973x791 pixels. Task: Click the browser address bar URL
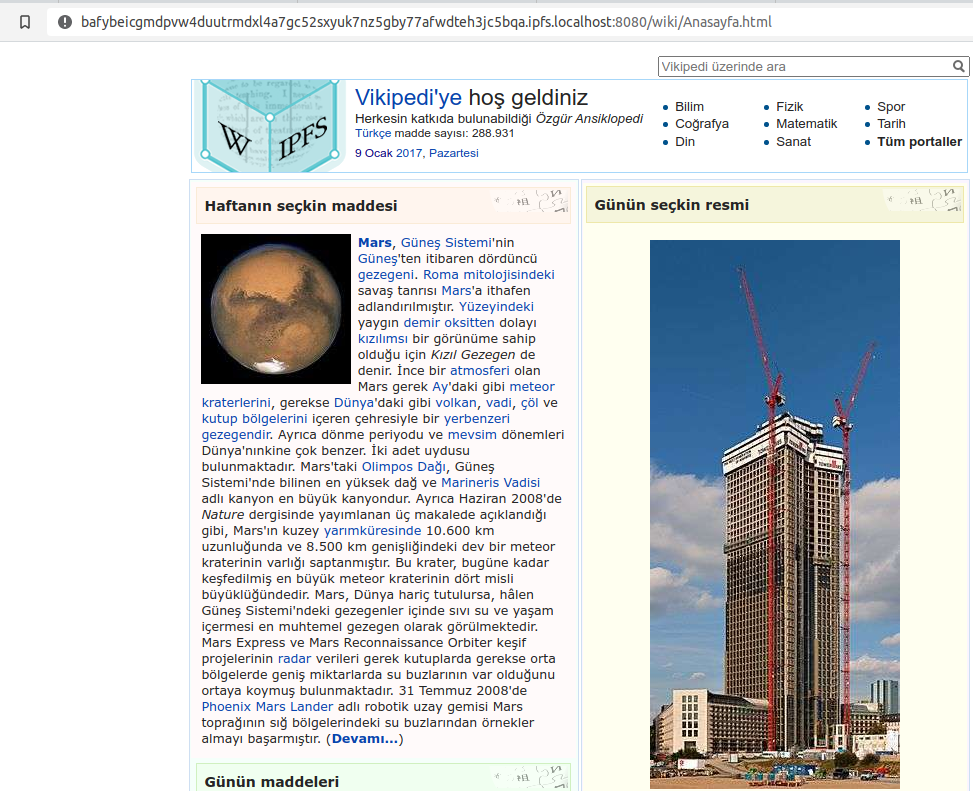point(426,21)
